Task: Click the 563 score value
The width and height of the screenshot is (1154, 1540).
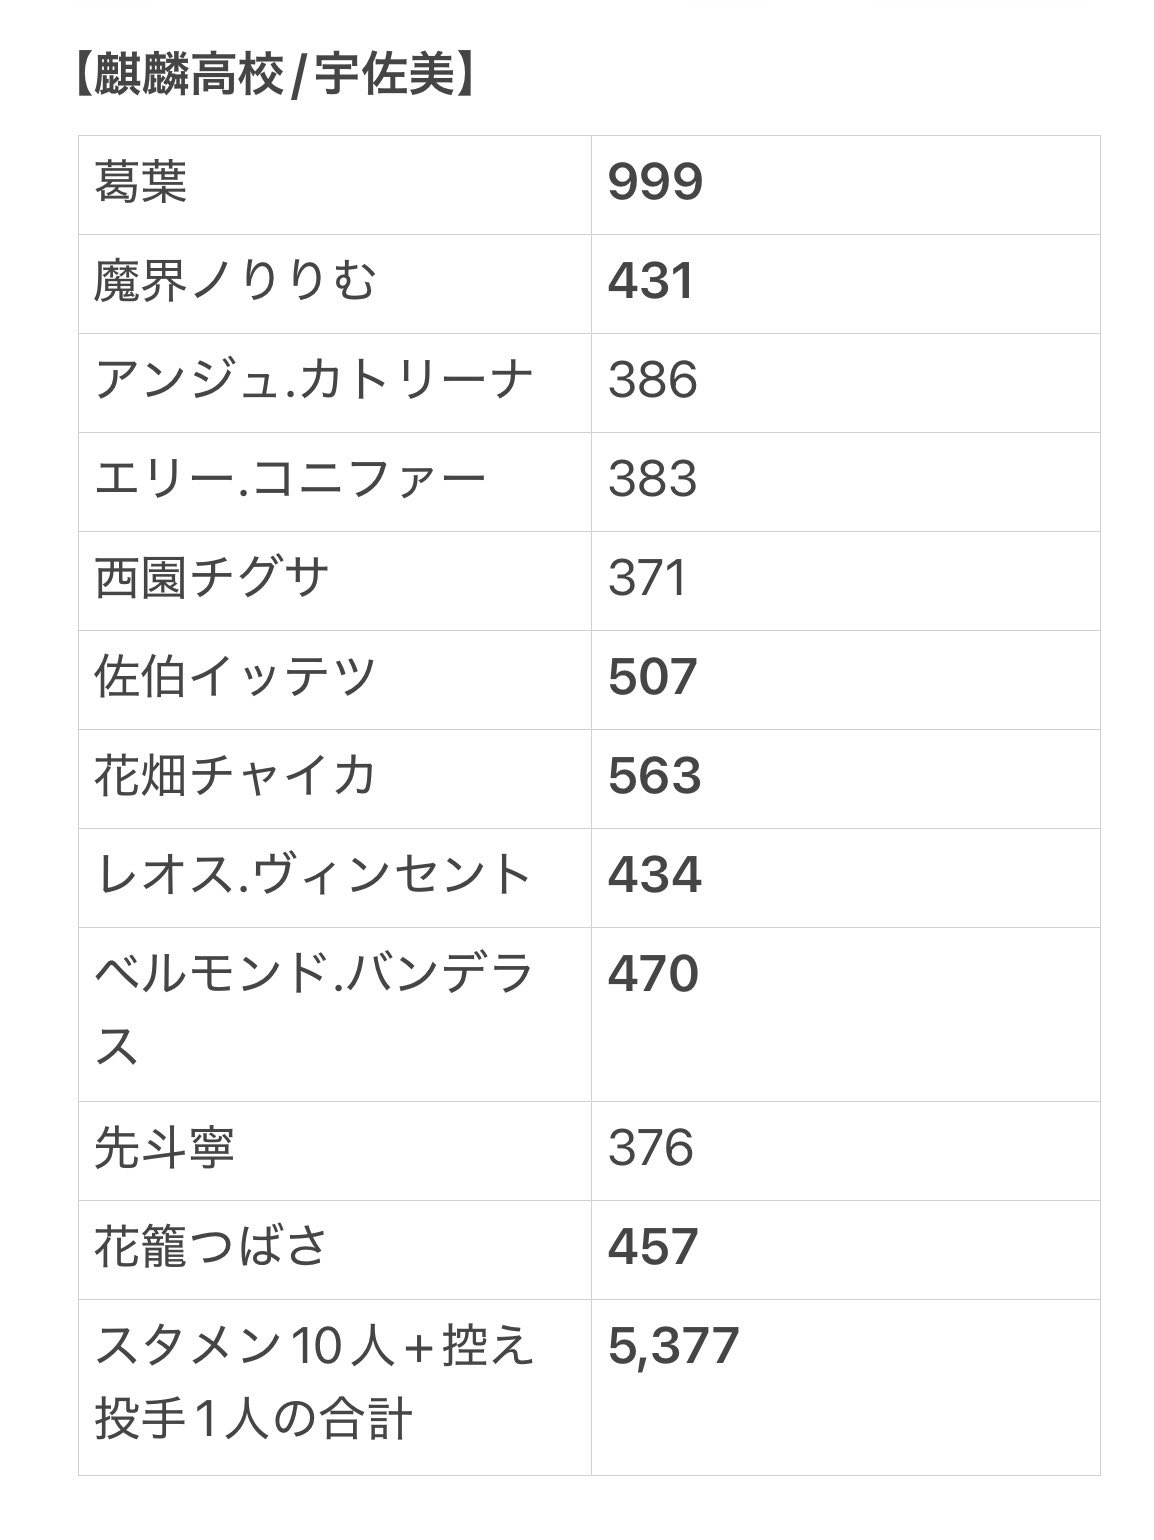Action: click(x=654, y=776)
